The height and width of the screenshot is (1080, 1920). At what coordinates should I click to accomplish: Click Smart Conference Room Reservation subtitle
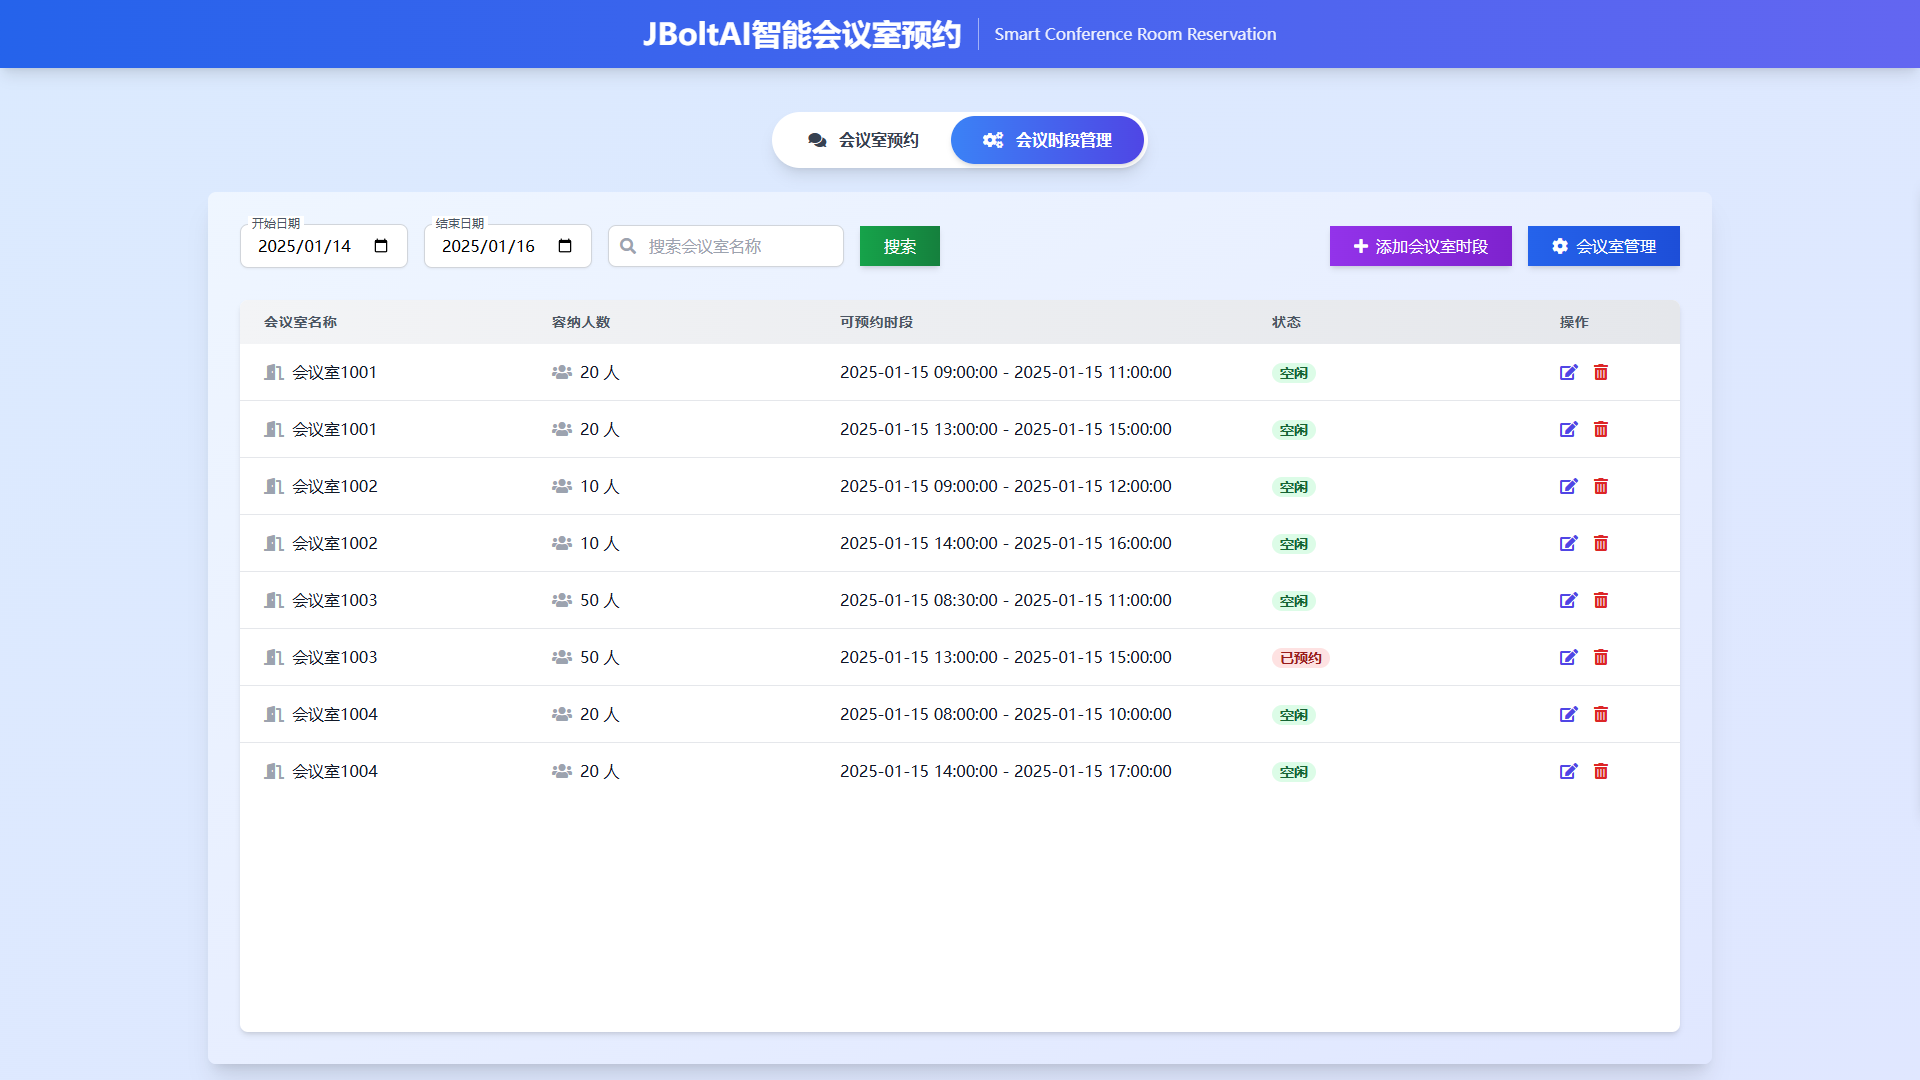[1135, 34]
